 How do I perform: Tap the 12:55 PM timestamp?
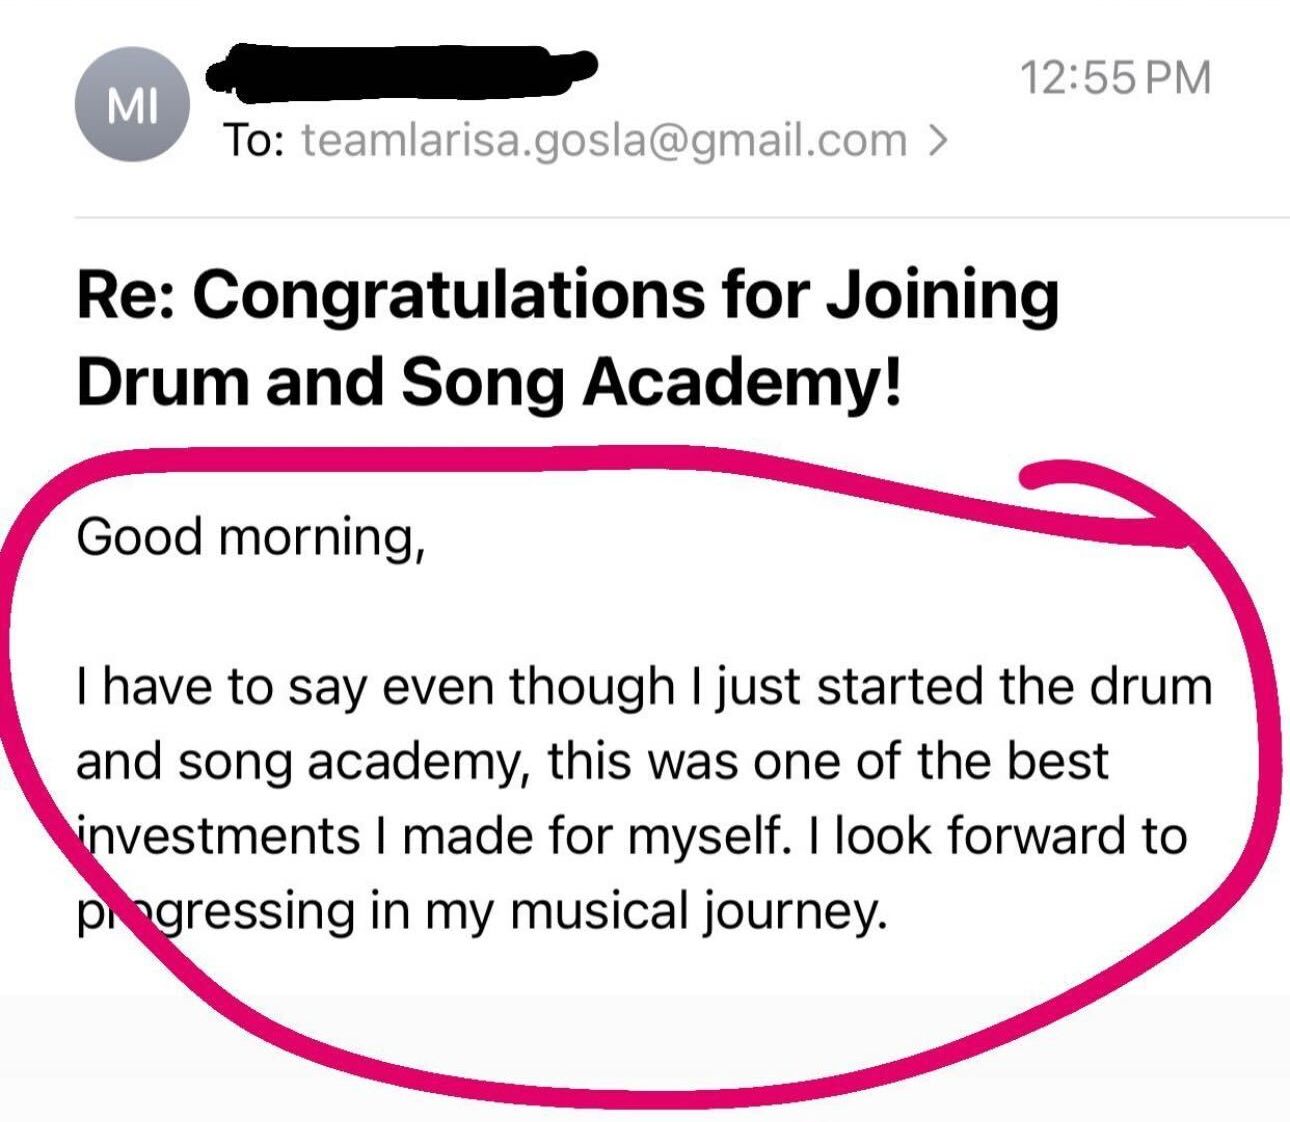coord(1115,78)
